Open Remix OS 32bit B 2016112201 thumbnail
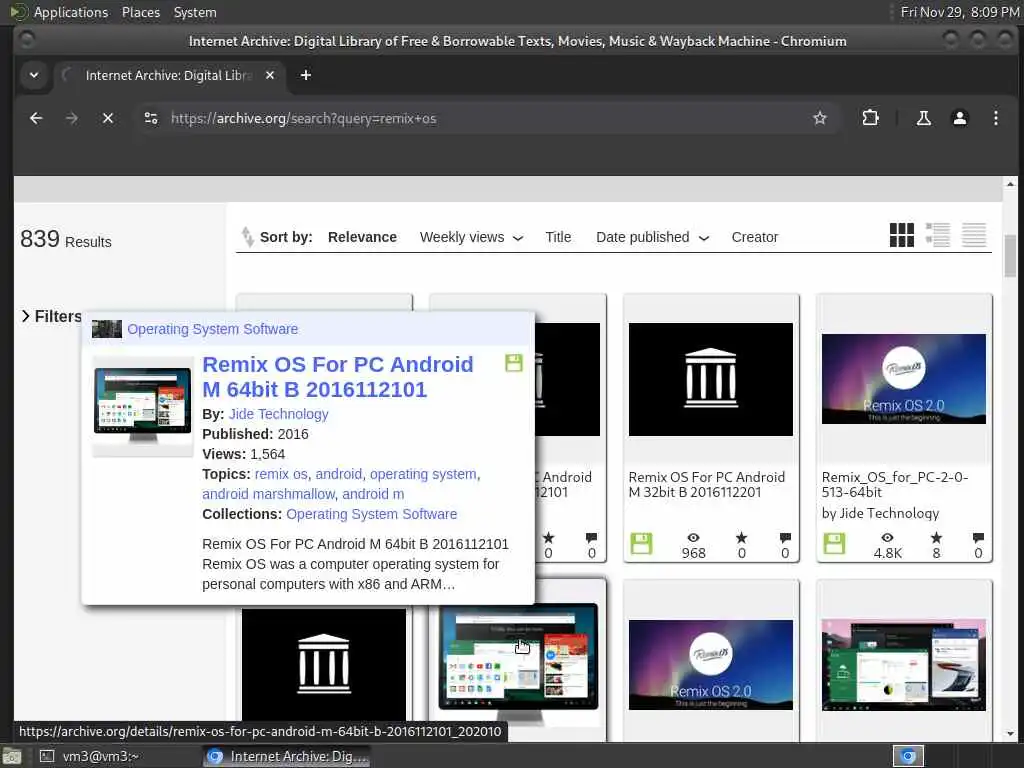 (x=711, y=379)
